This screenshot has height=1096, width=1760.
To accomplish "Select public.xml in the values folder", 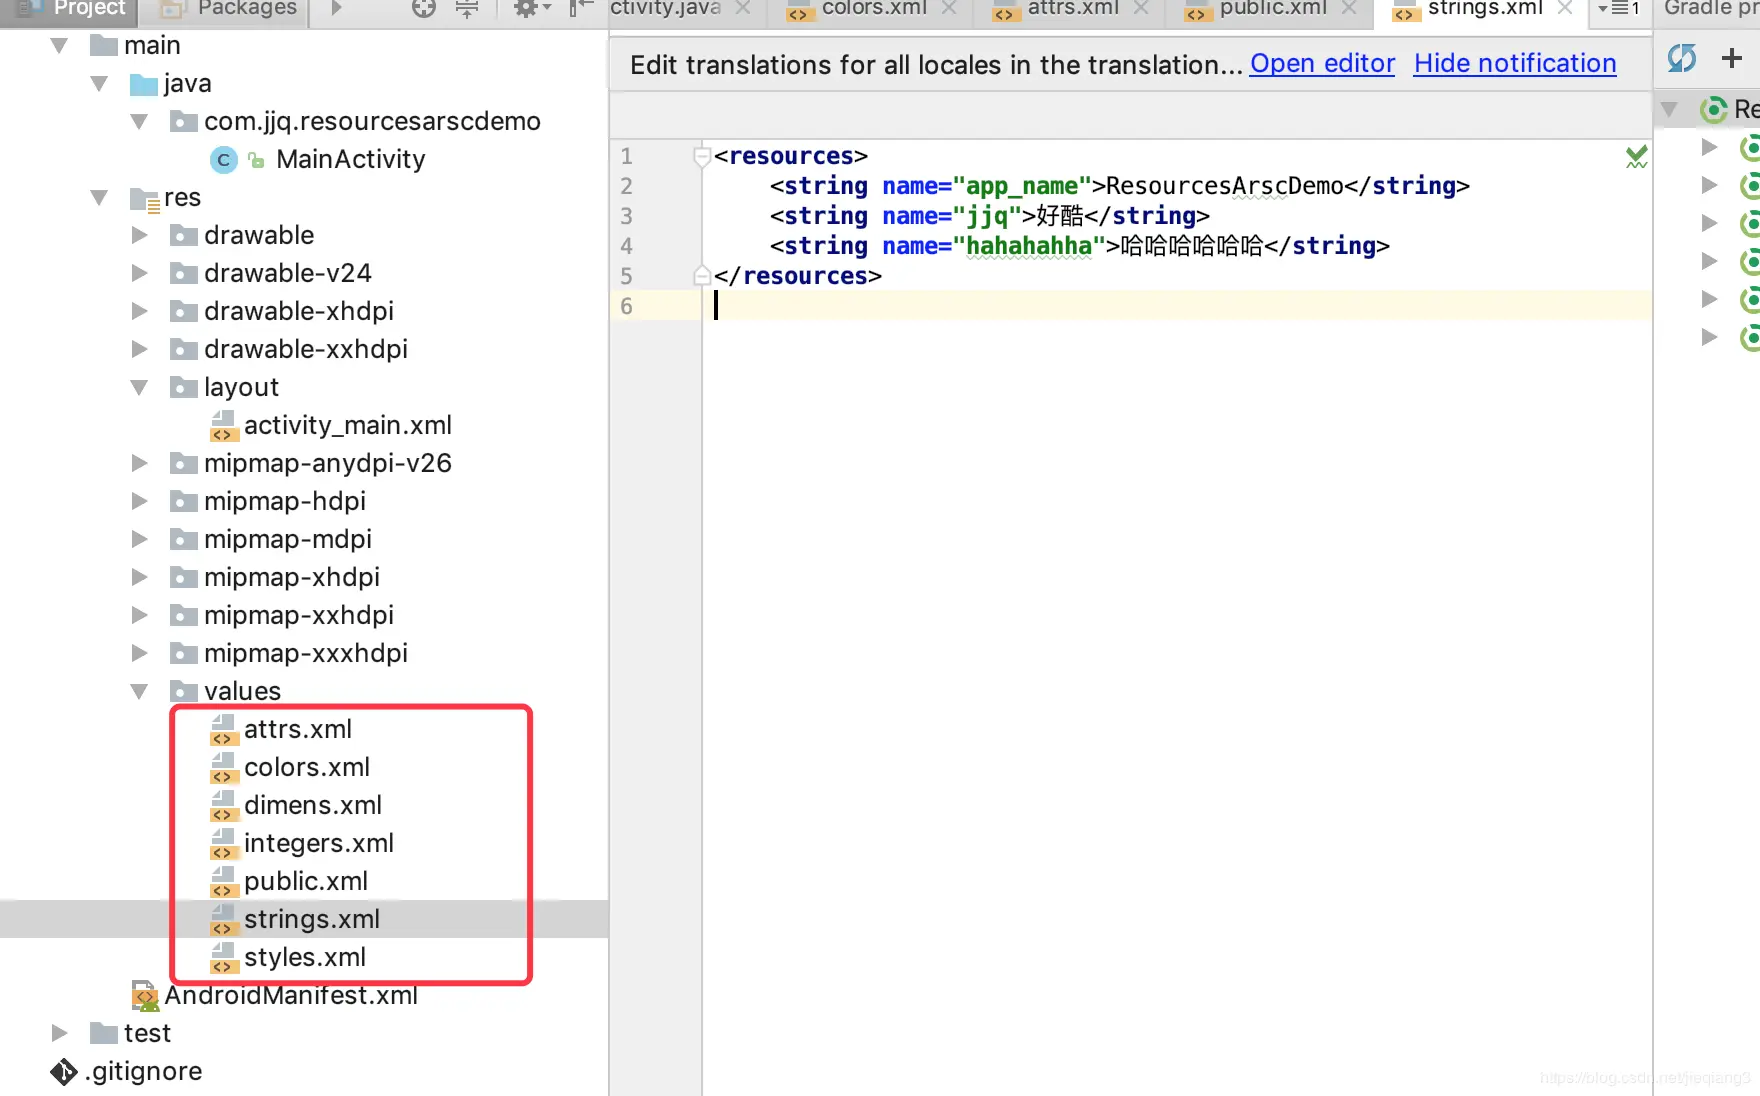I will pos(306,882).
